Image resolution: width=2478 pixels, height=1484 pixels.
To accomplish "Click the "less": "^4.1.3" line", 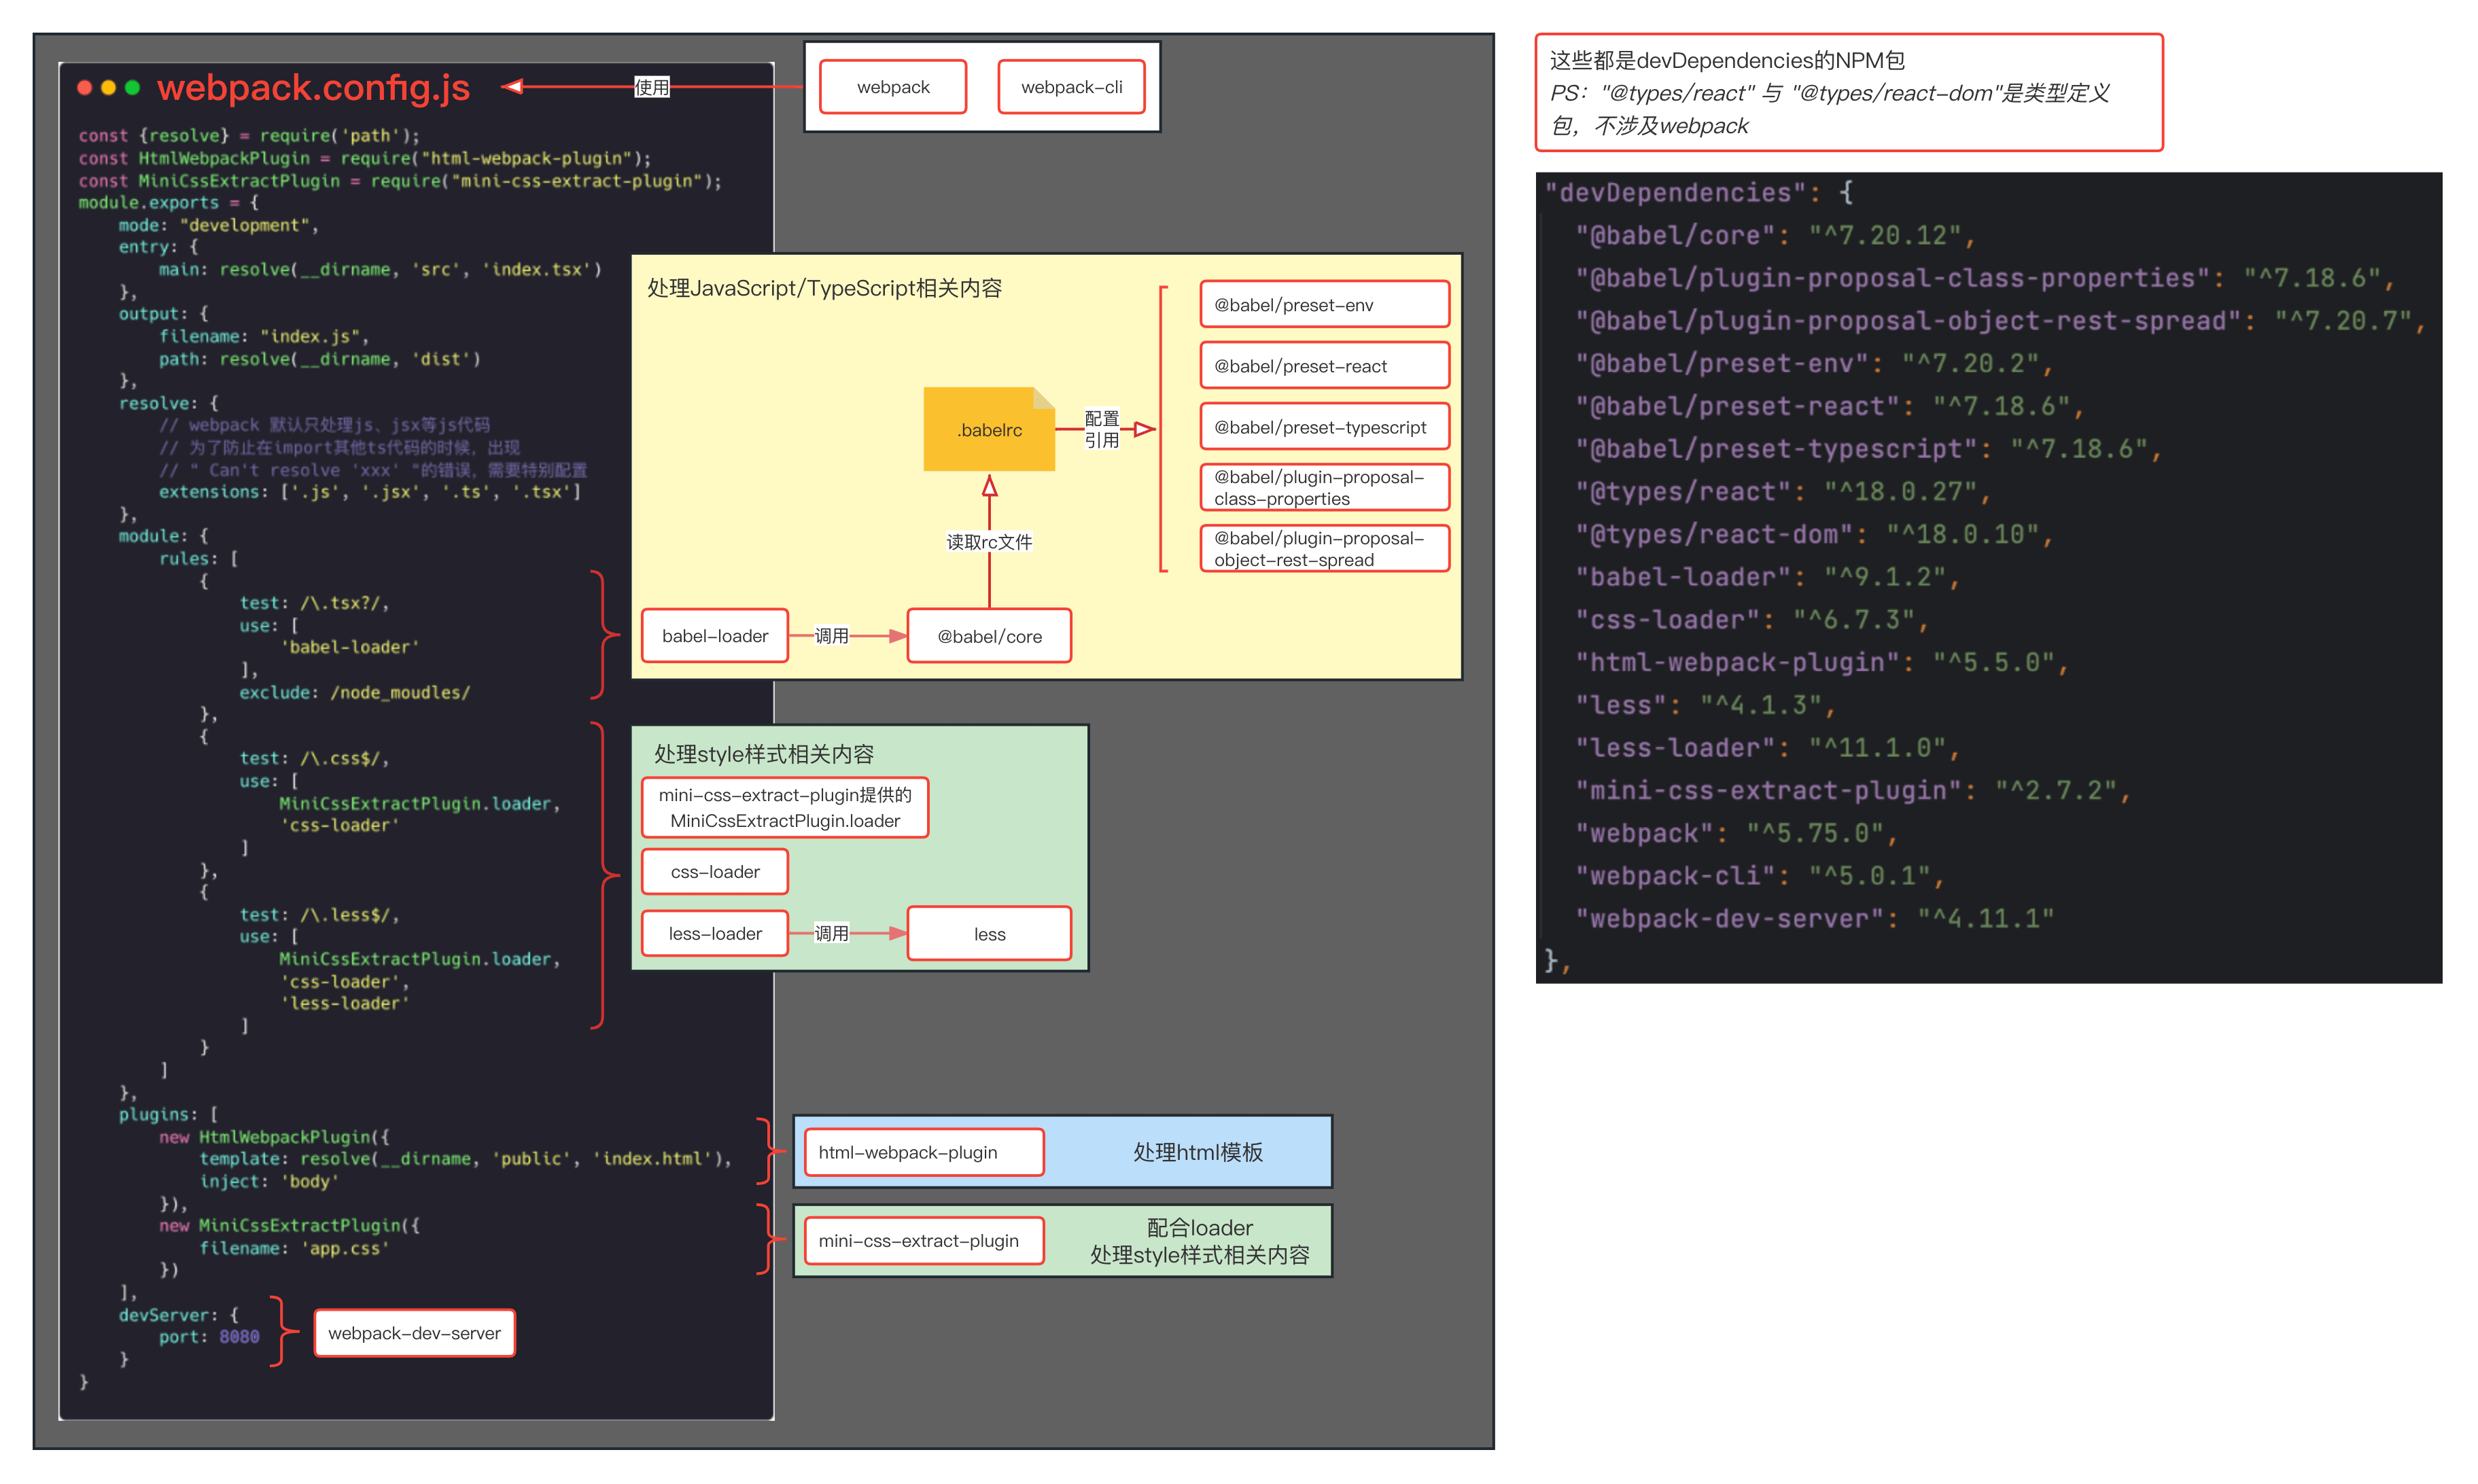I will pyautogui.click(x=1705, y=705).
